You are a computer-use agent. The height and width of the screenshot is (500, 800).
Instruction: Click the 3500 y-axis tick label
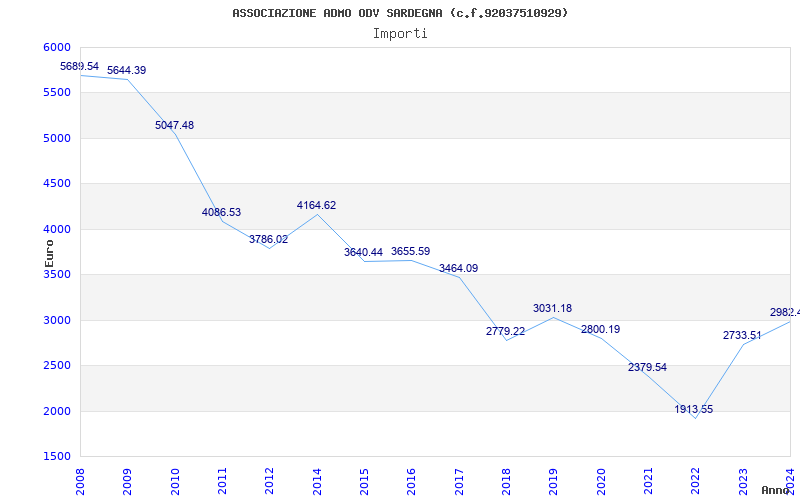[57, 274]
